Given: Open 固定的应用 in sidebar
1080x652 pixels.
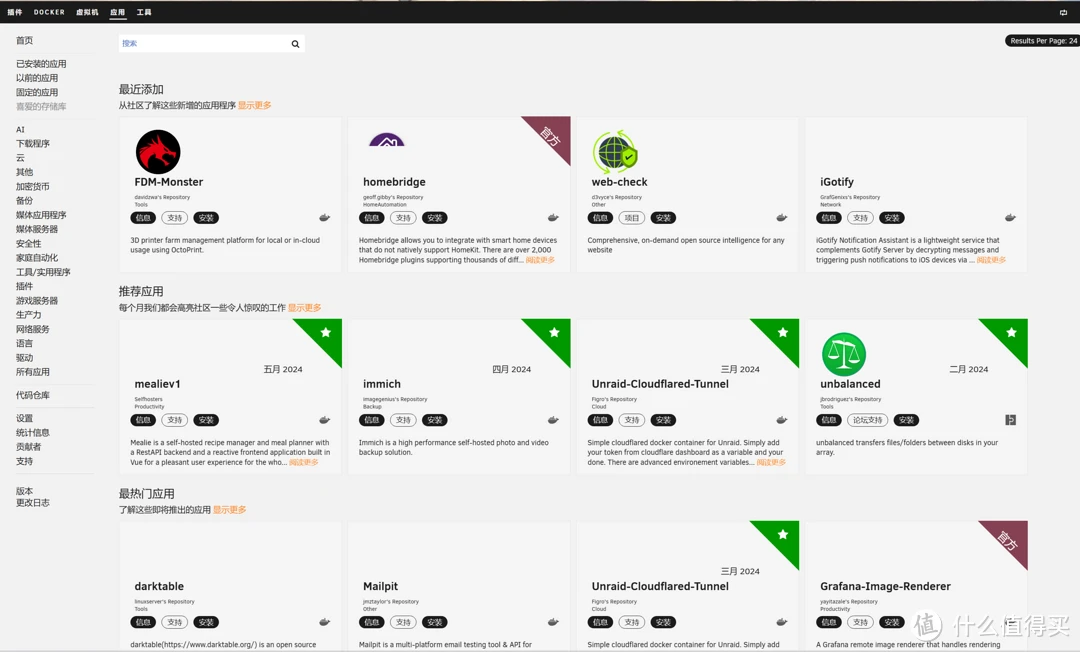Looking at the screenshot, I should (37, 92).
